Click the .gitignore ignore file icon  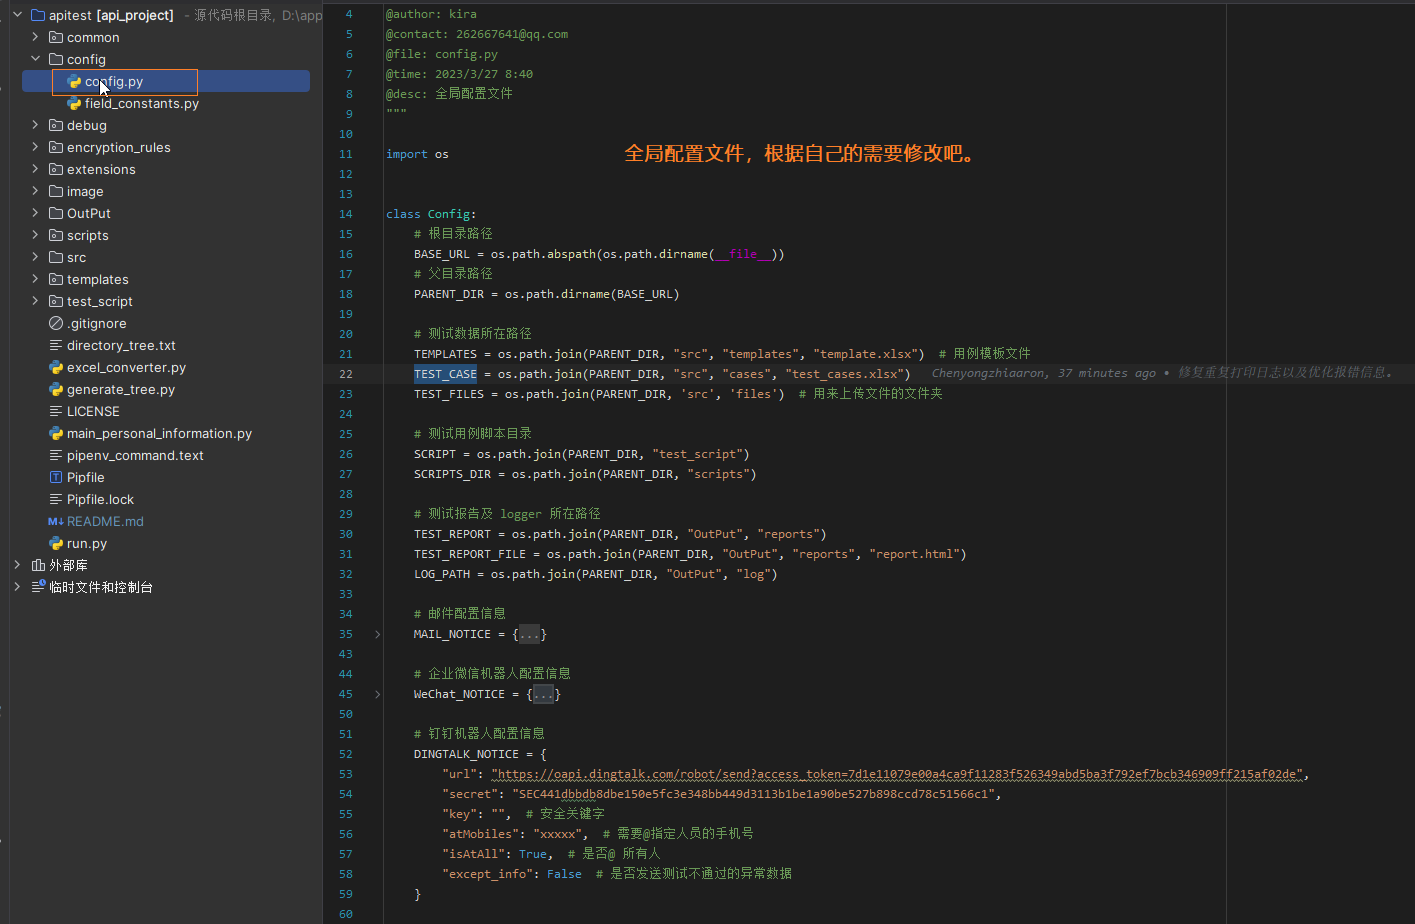coord(56,323)
